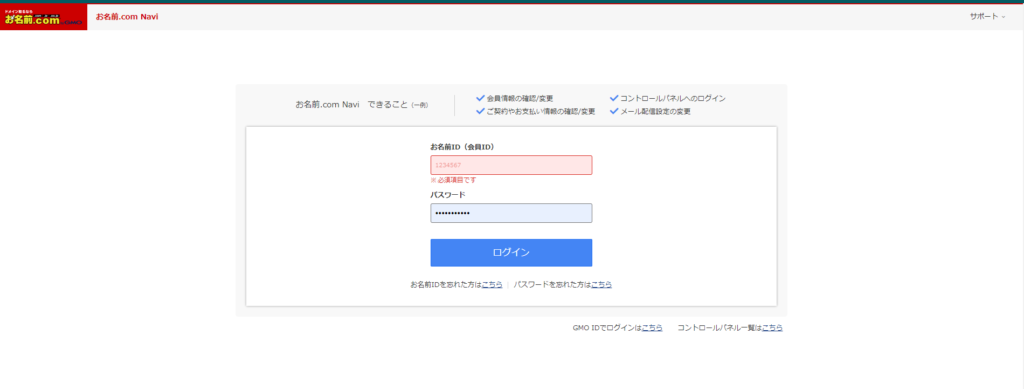
Task: Click the ご契約やお支払い情報の確認/変更 checkmark icon
Action: 481,111
